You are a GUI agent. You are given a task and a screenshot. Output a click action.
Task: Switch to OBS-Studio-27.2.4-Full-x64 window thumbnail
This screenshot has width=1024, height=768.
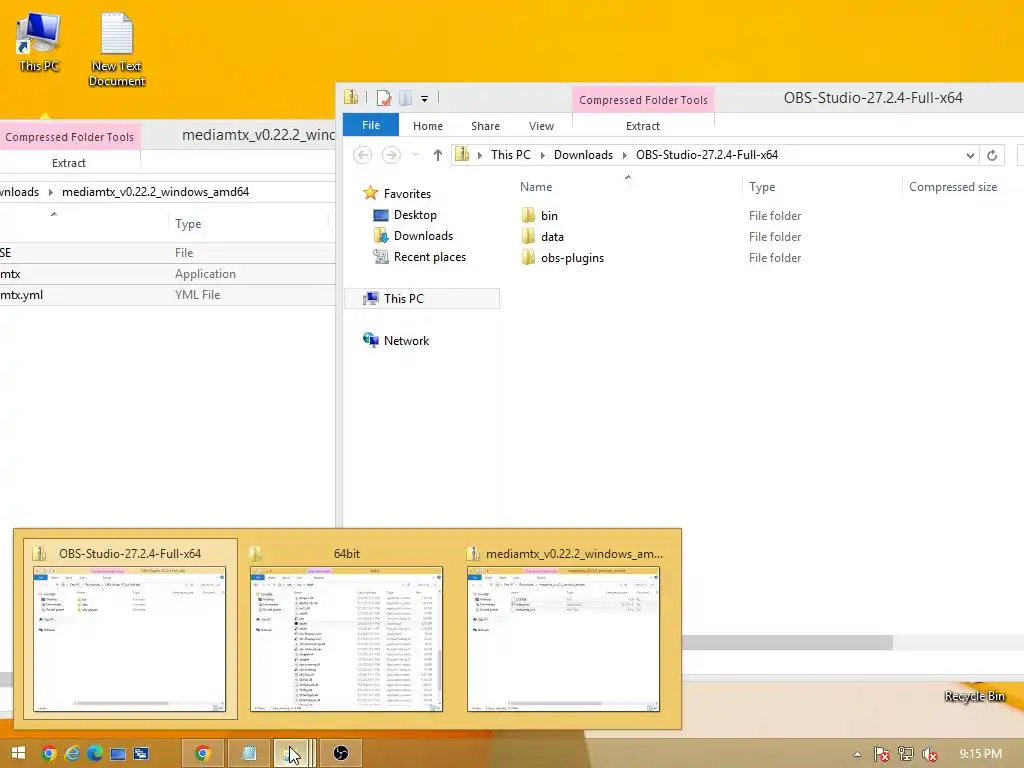pyautogui.click(x=130, y=628)
